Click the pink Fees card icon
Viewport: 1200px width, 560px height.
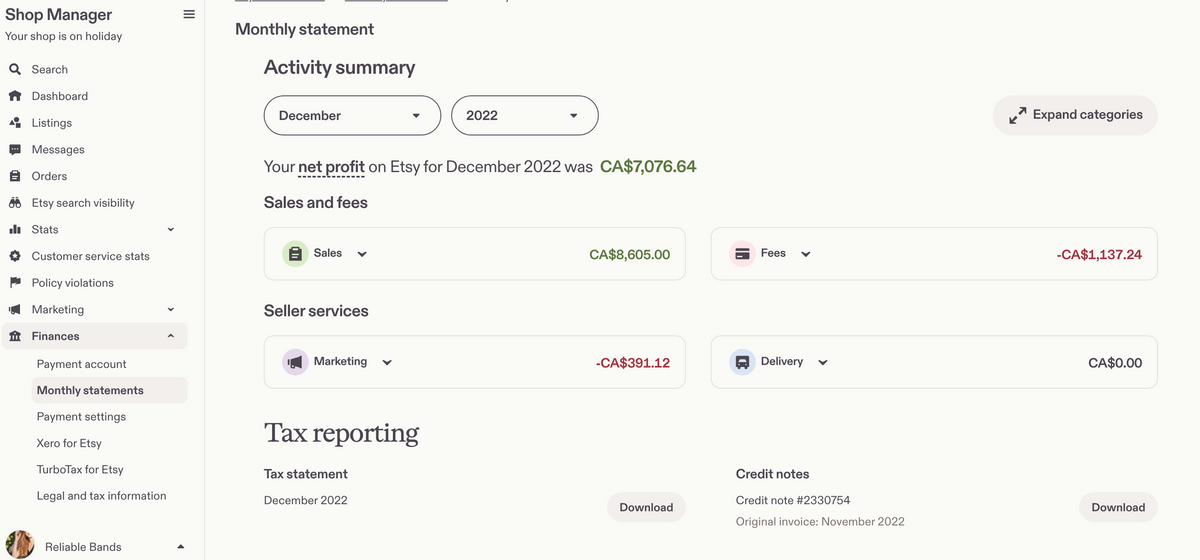pos(742,254)
